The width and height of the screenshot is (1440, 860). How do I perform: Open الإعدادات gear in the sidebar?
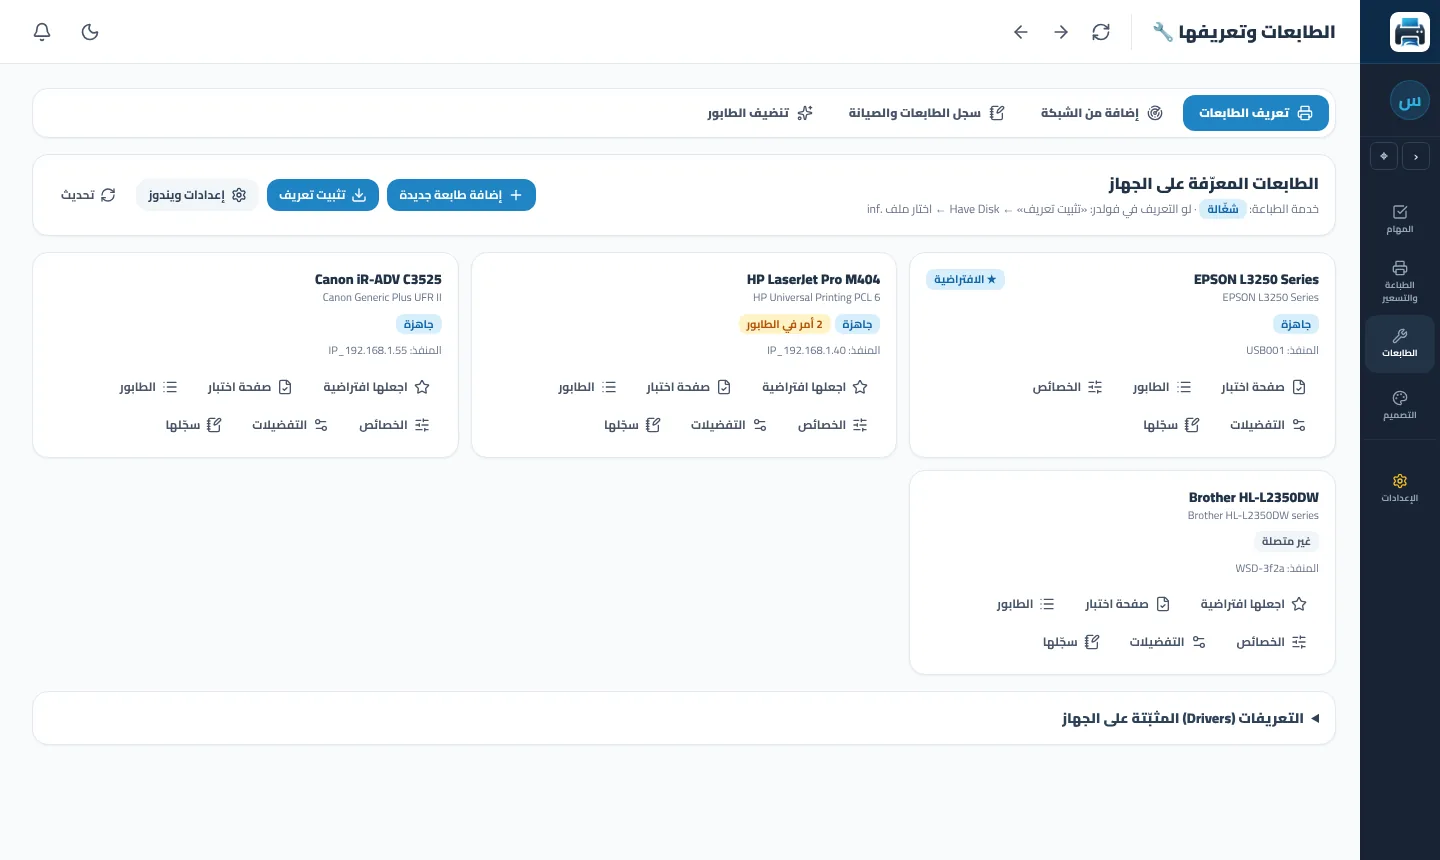(1400, 488)
